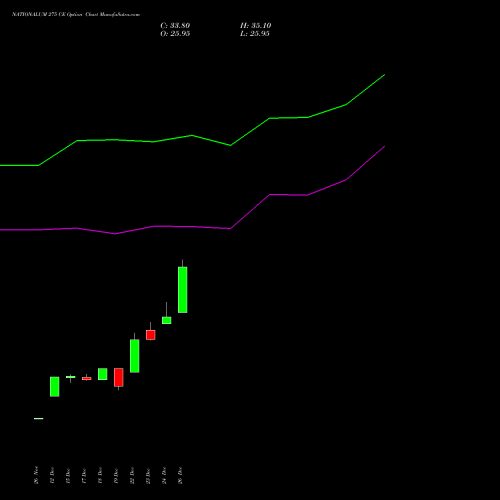Select the 19 Dec date label
Image resolution: width=500 pixels, height=500 pixels.
[x=116, y=475]
